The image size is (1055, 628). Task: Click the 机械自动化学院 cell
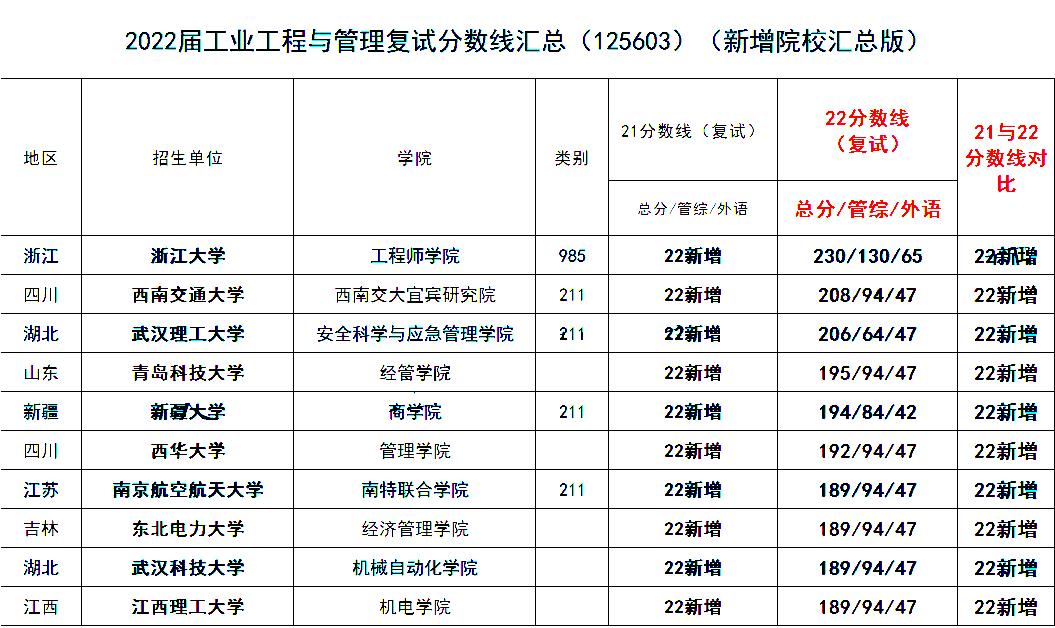pyautogui.click(x=414, y=568)
